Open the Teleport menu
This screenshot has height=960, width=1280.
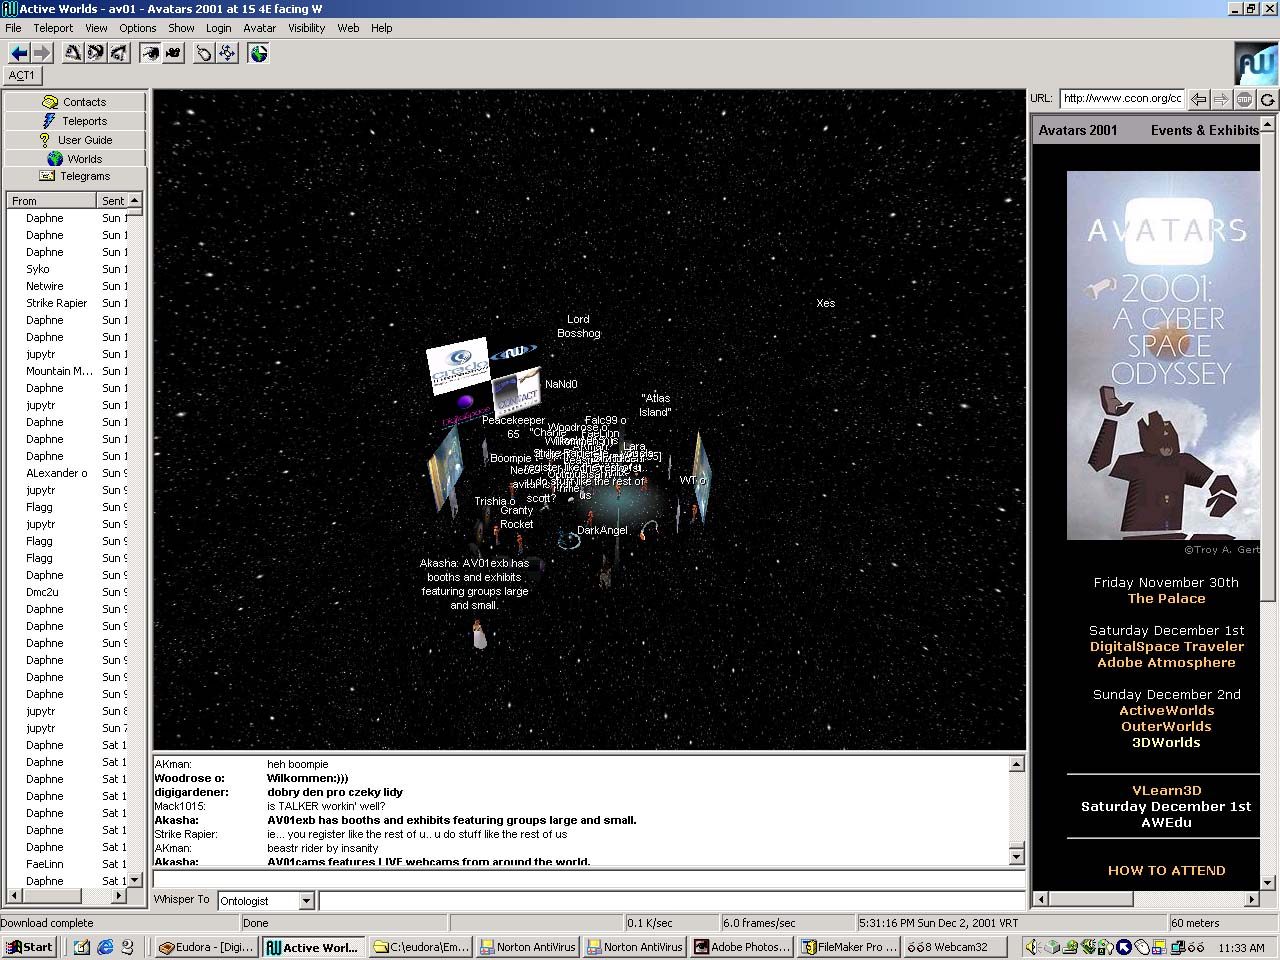(53, 28)
